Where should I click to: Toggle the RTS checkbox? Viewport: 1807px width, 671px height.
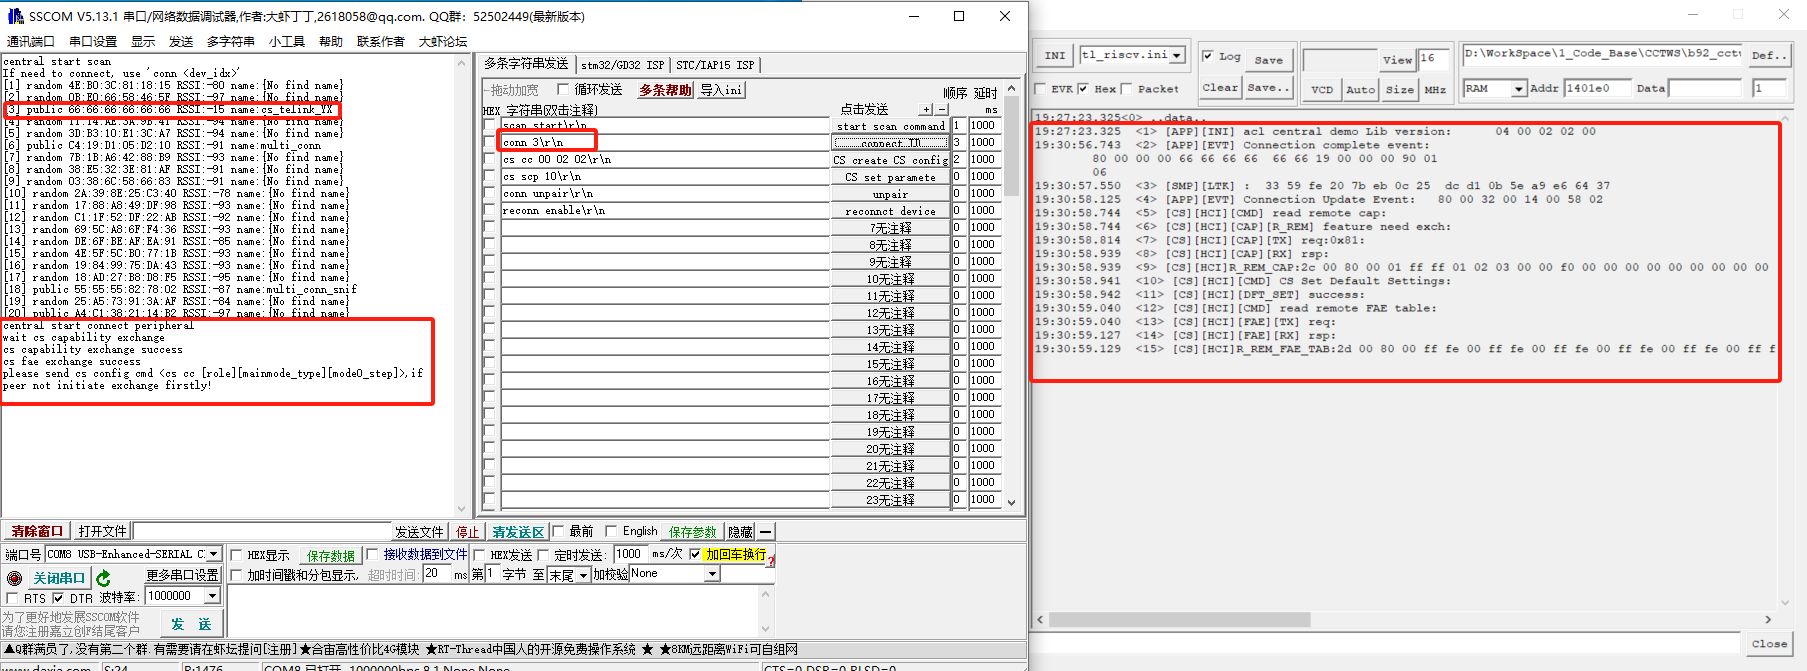[x=12, y=598]
